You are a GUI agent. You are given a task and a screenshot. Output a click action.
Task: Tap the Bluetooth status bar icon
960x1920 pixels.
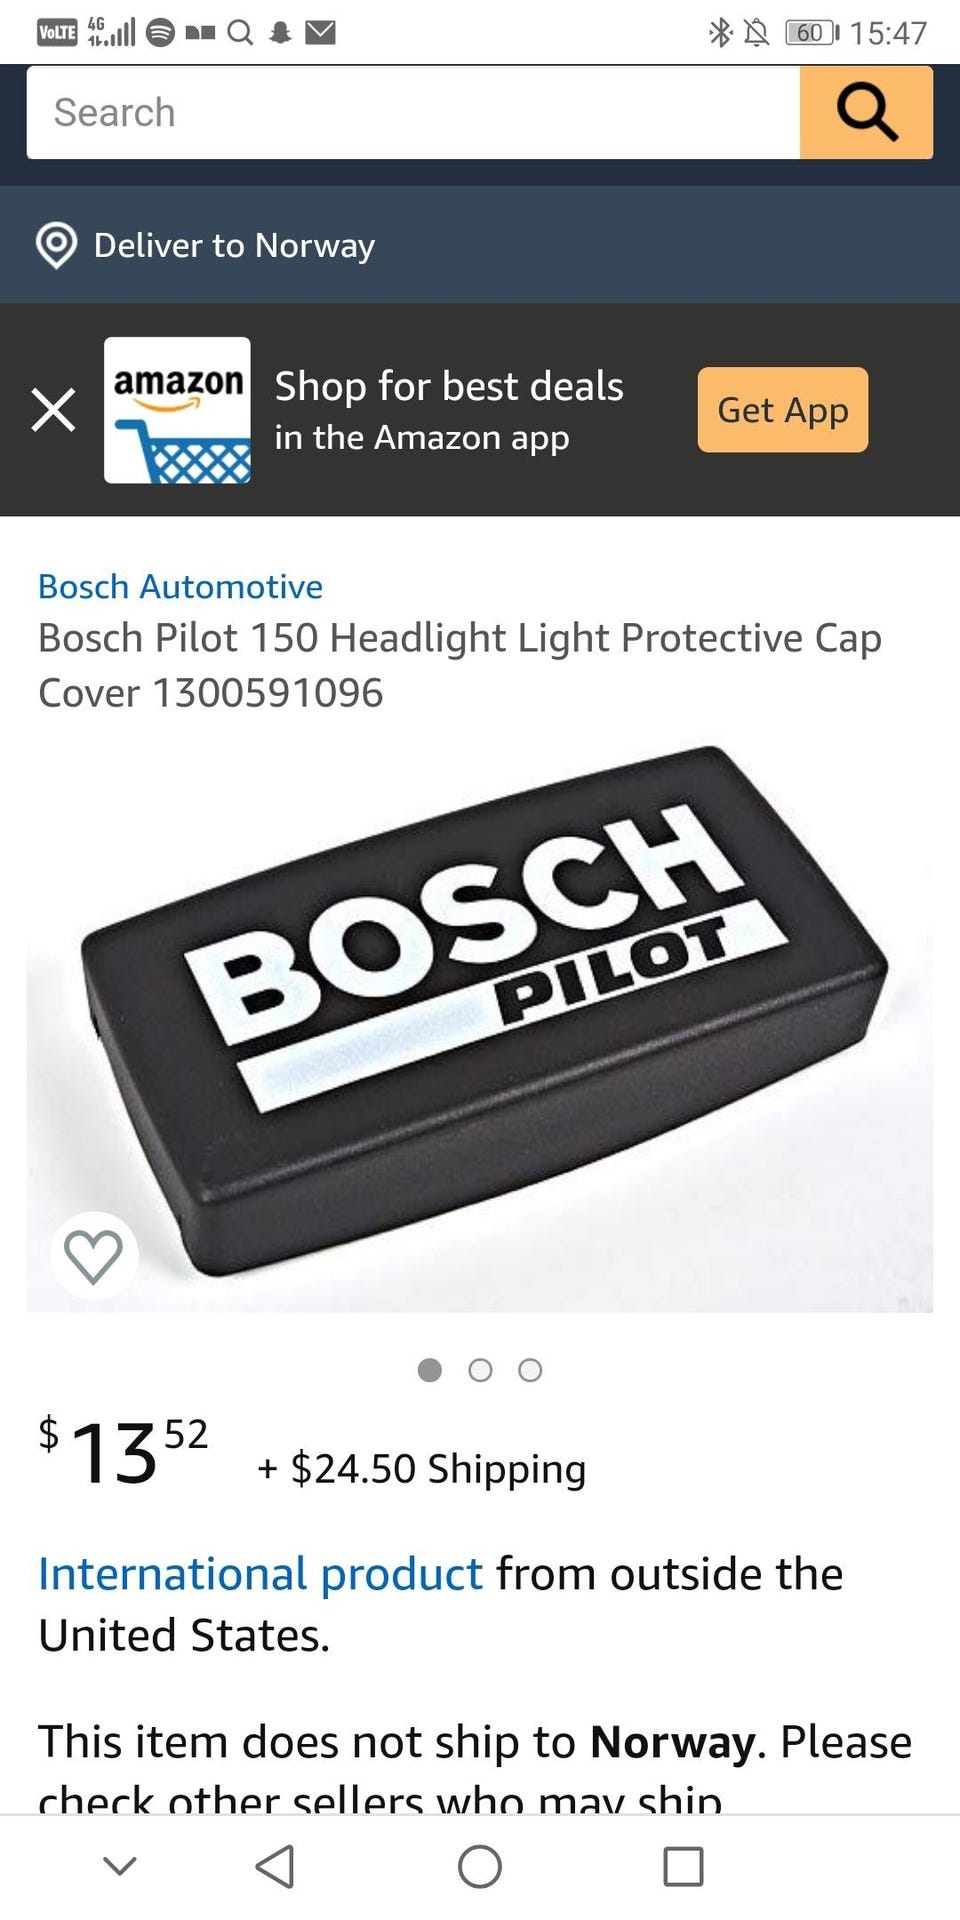pos(719,33)
